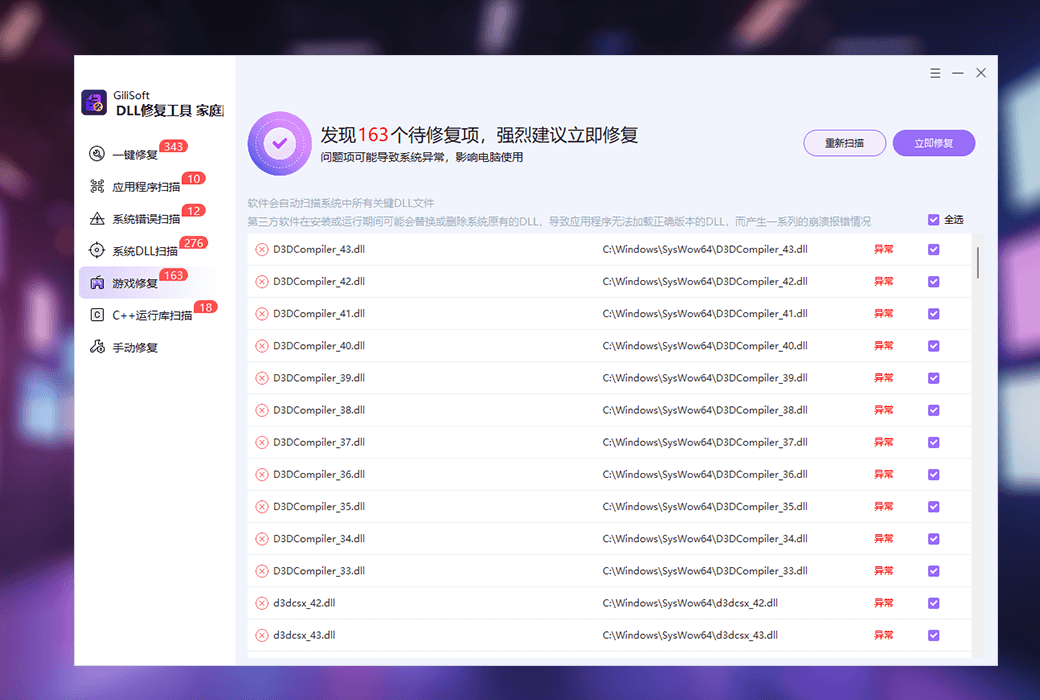Uncheck the D3DCompiler_34.dll row checkbox
Image resolution: width=1040 pixels, height=700 pixels.
click(x=933, y=539)
